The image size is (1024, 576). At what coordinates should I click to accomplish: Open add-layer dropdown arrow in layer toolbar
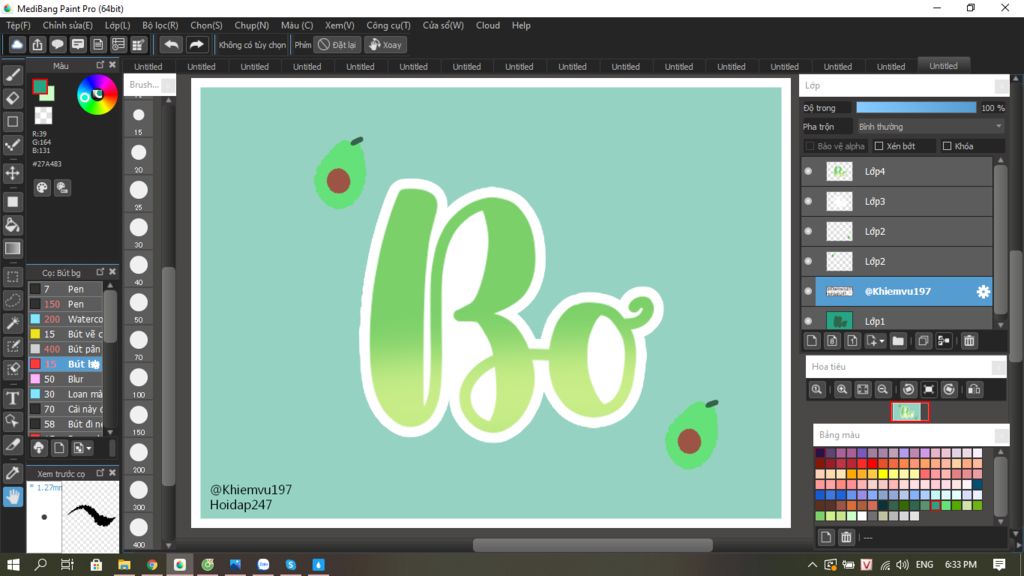(882, 341)
